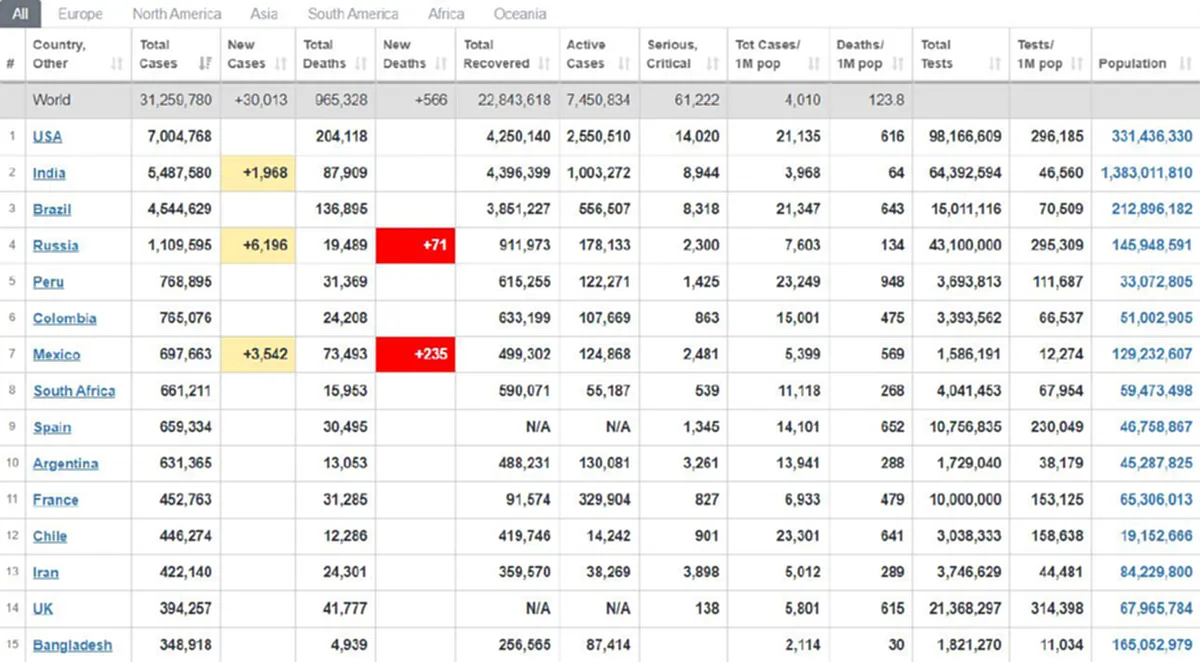
Task: Sort by Total Recovered sort icon
Action: tap(544, 64)
